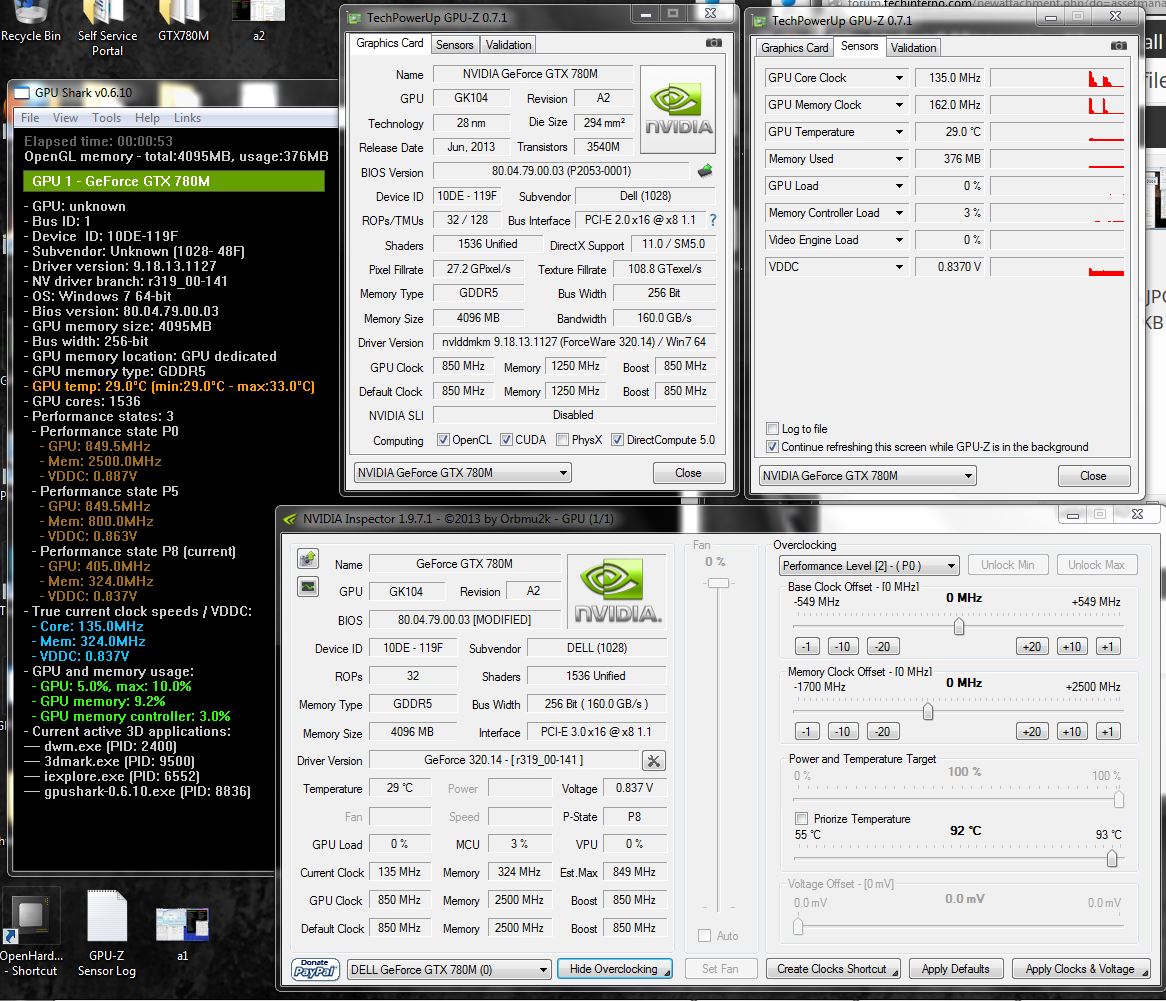
Task: Open the Memory Used sensor dropdown
Action: coord(899,159)
